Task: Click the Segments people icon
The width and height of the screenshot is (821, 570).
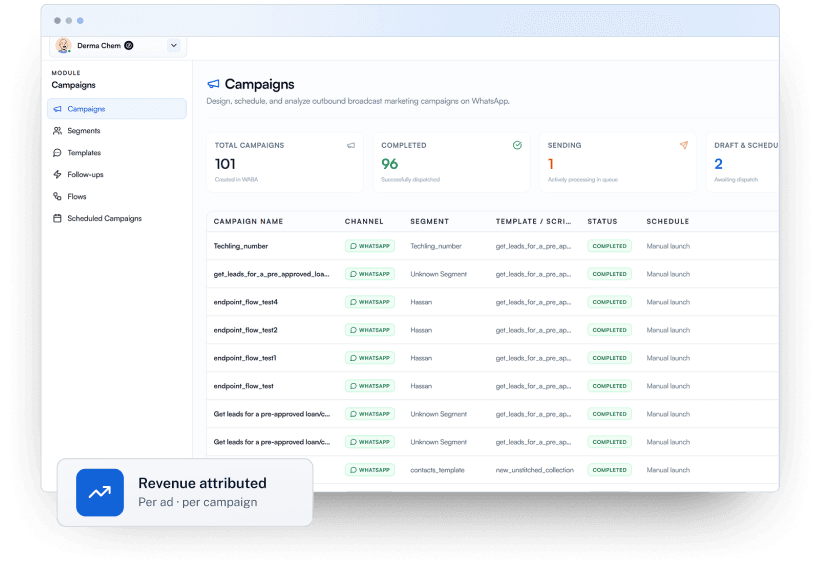Action: point(57,131)
